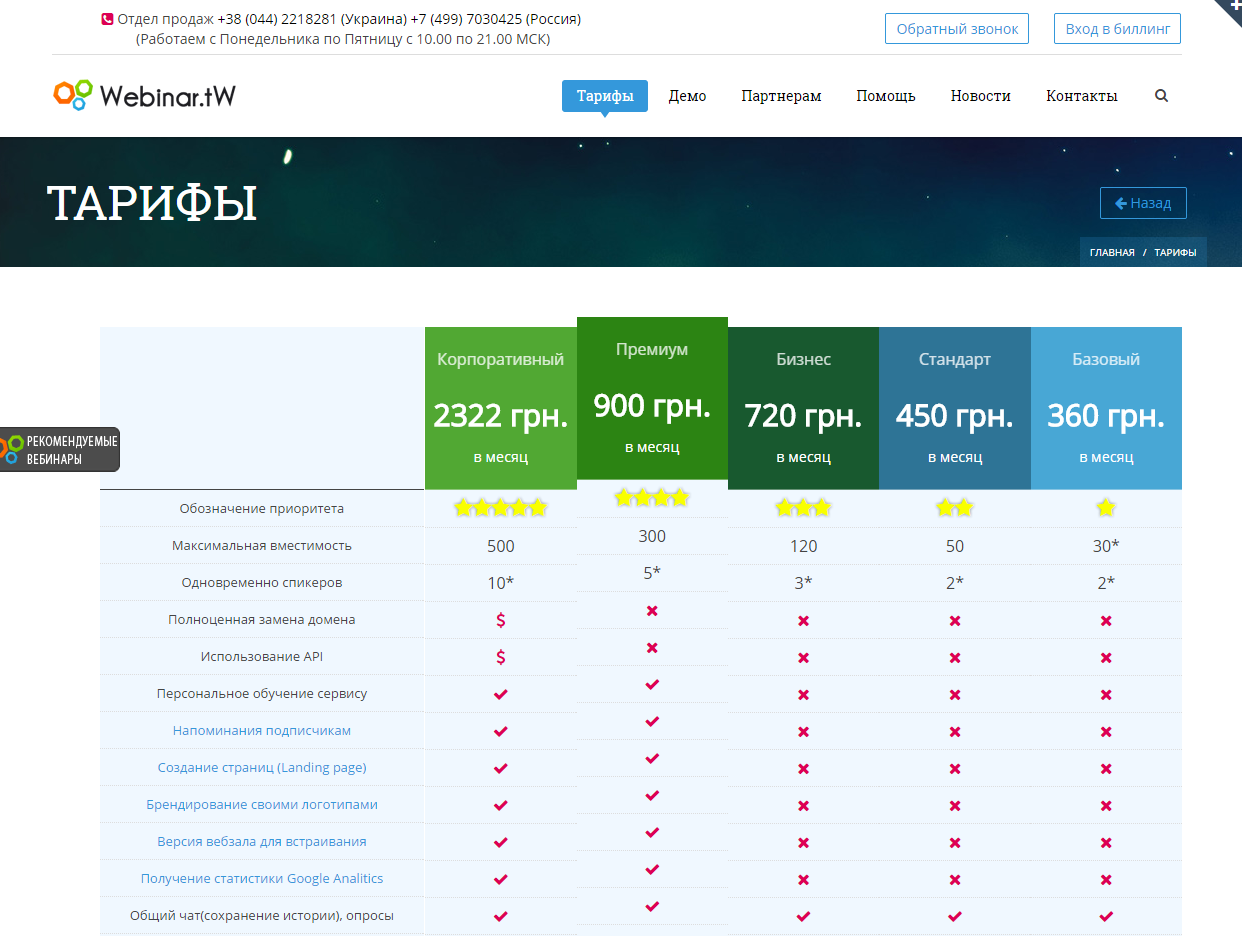Click Стандарт checkmark for Общий чат row

[x=955, y=916]
